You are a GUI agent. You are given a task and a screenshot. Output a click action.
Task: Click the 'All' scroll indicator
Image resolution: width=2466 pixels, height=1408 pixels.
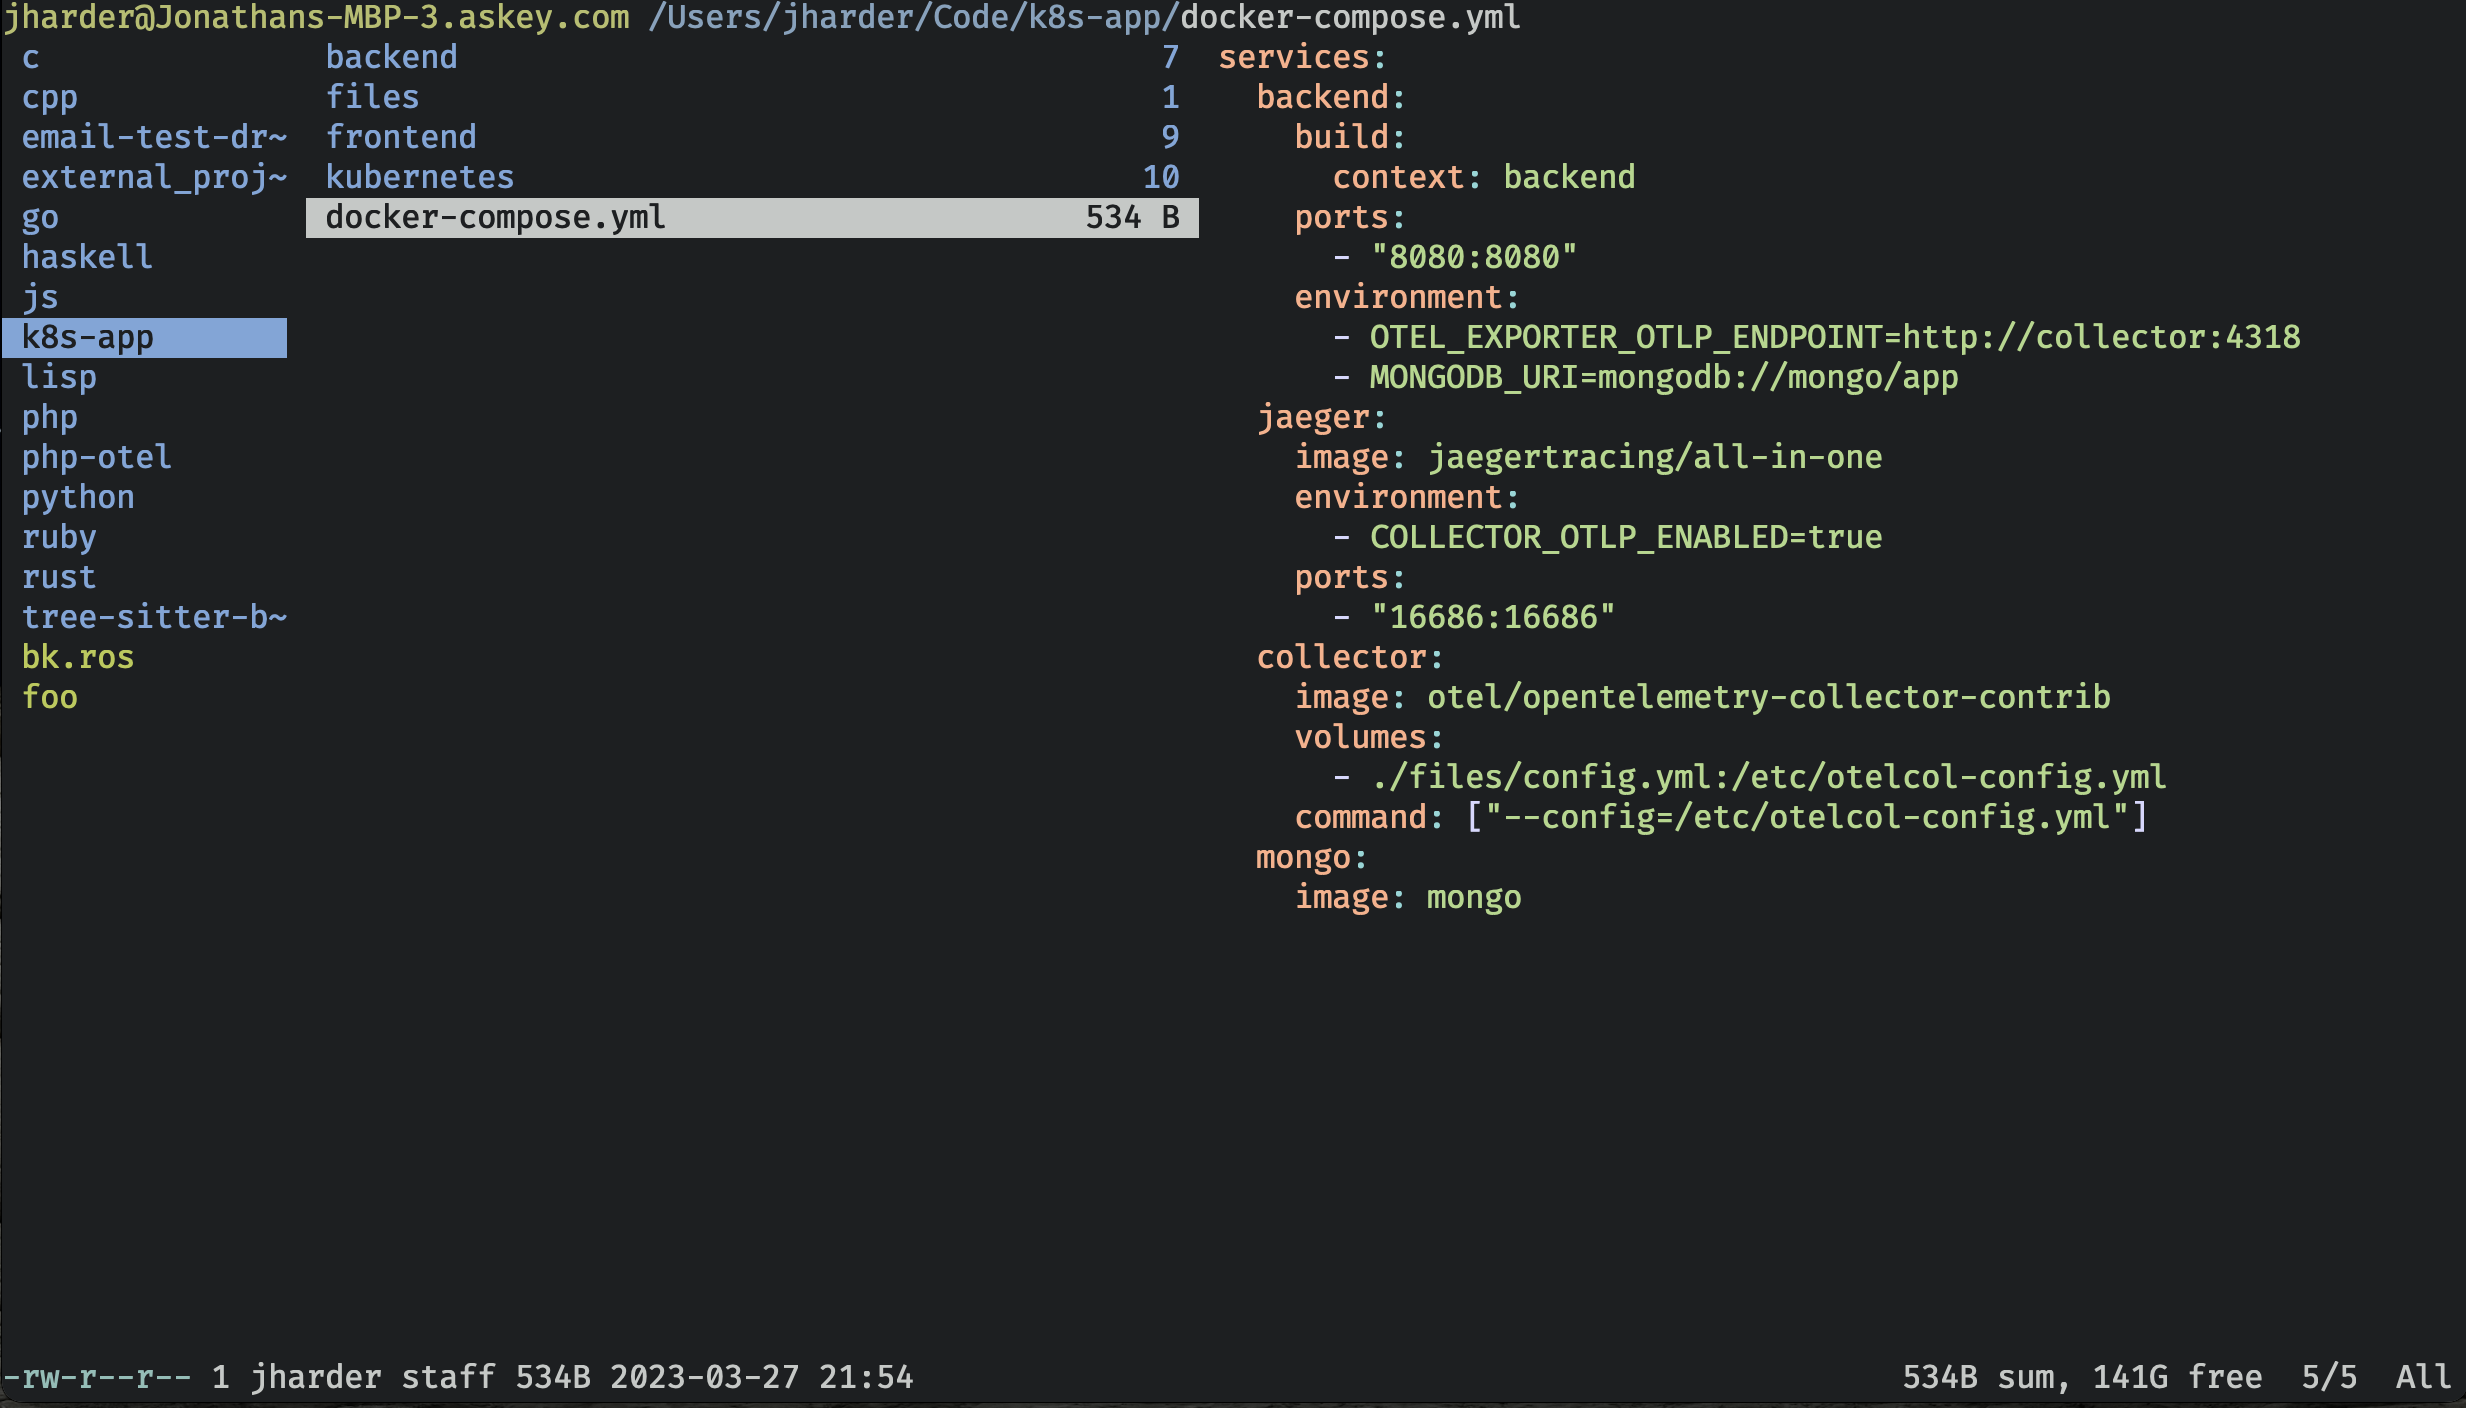(2424, 1378)
